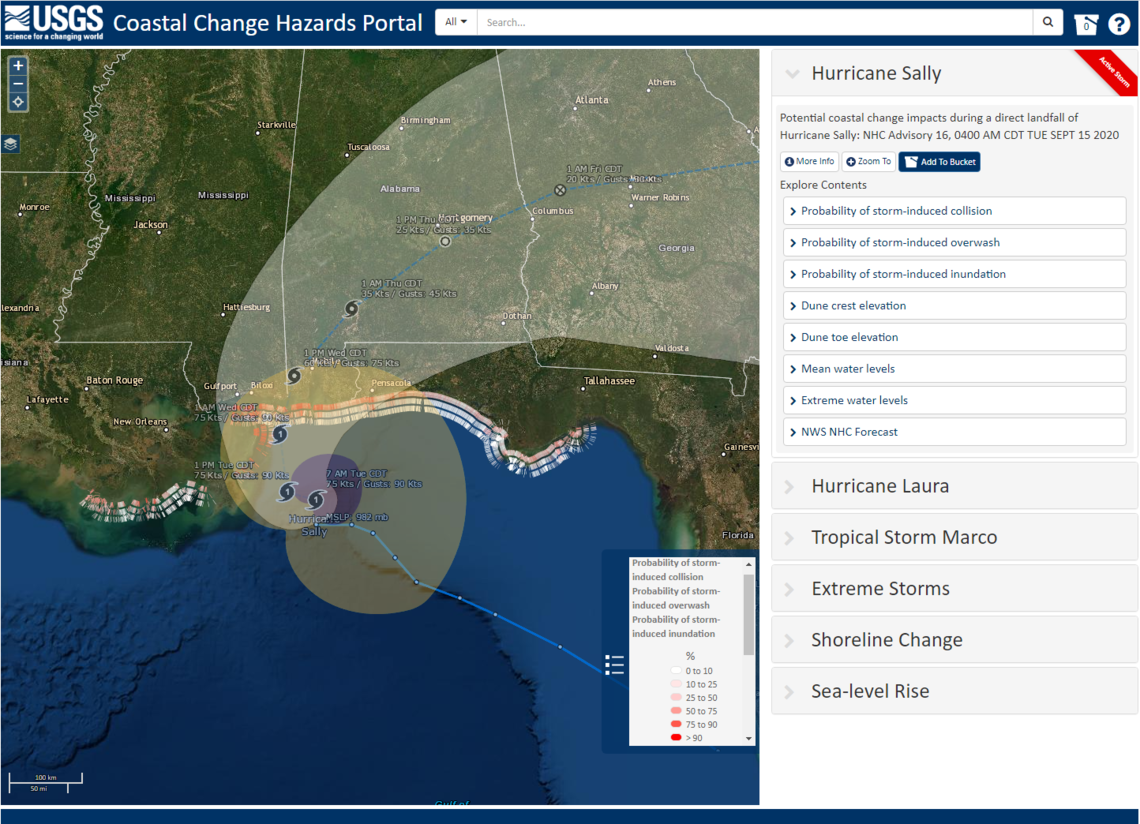Click the 1 AM Fri CDT crossed-circle marker
This screenshot has width=1140, height=824.
[560, 190]
